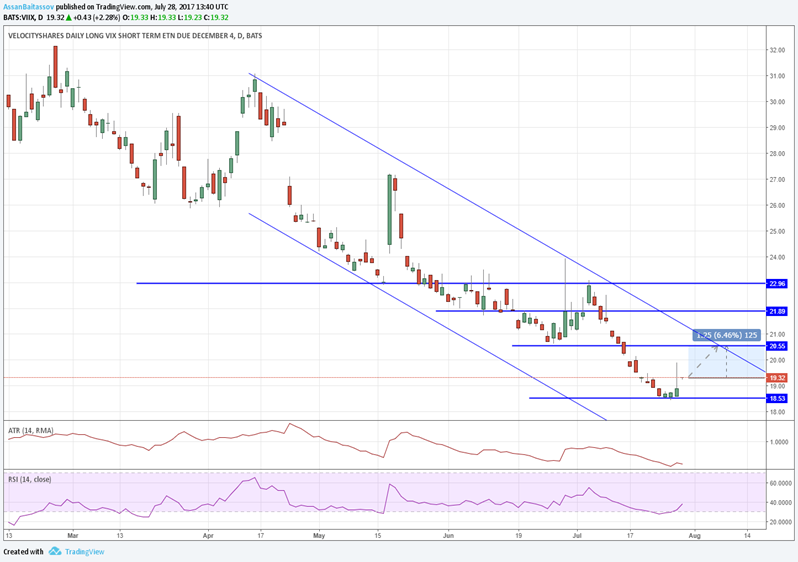Image resolution: width=798 pixels, height=562 pixels.
Task: Click the Aug label on the time axis
Action: click(695, 536)
